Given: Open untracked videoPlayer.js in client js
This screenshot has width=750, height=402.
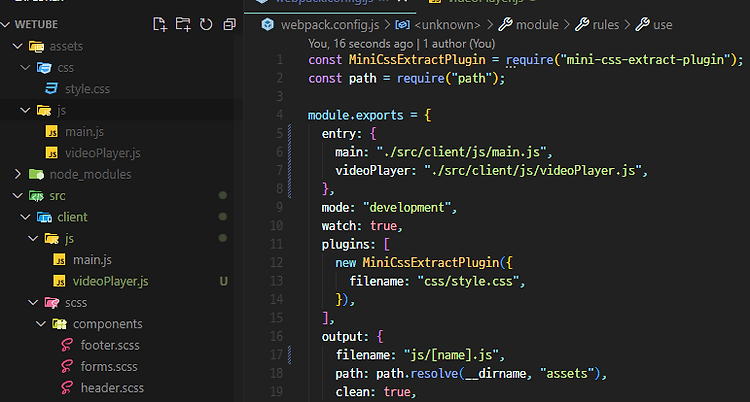Looking at the screenshot, I should tap(110, 281).
